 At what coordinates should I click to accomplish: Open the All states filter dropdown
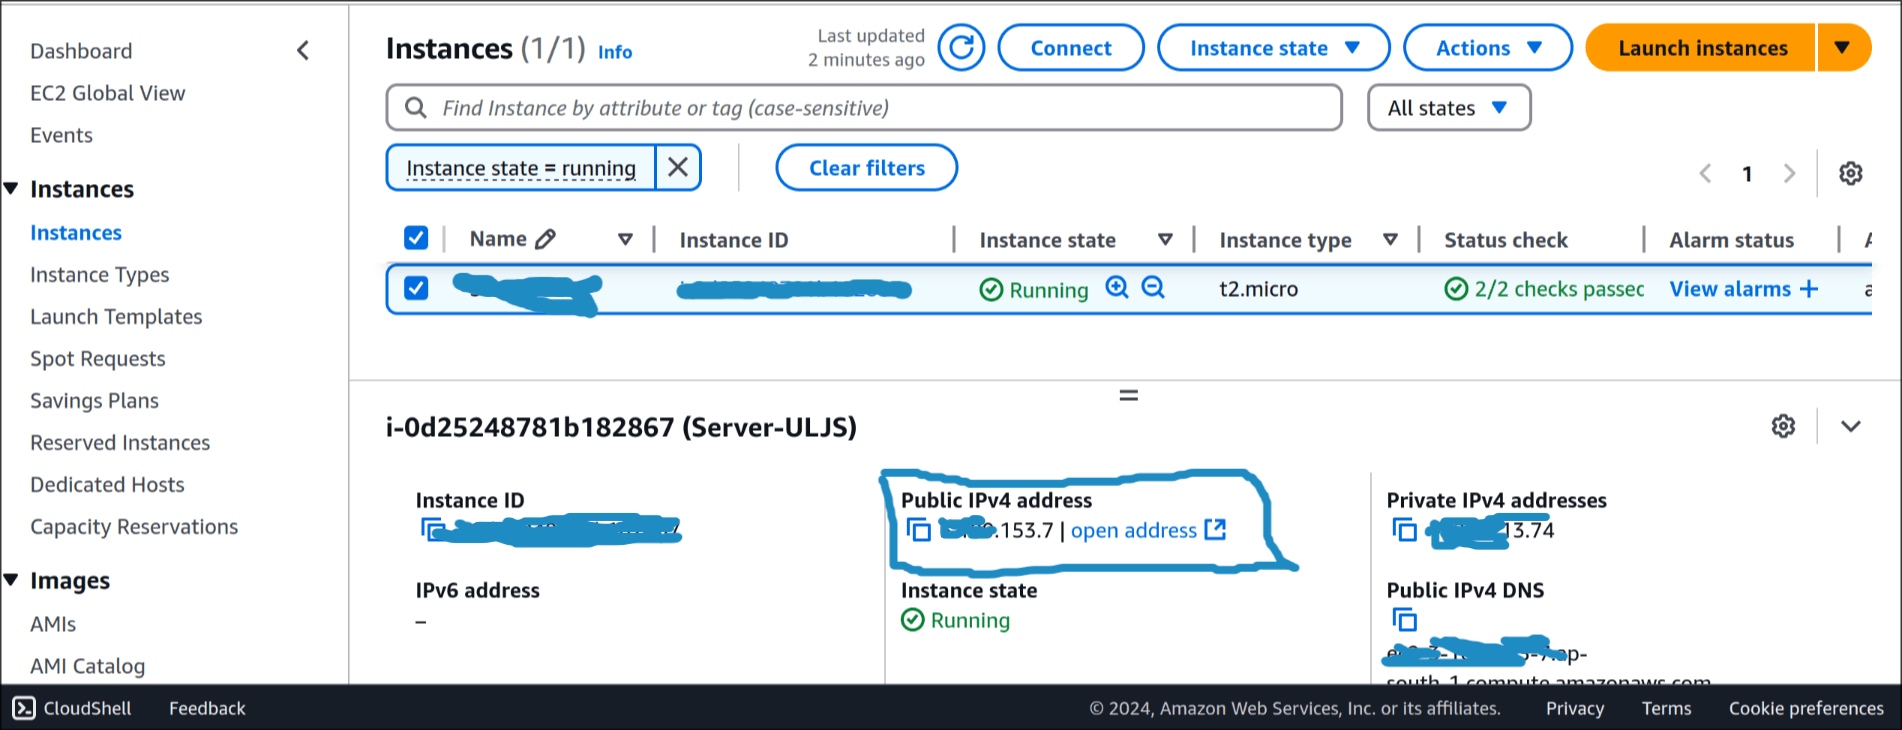1448,108
